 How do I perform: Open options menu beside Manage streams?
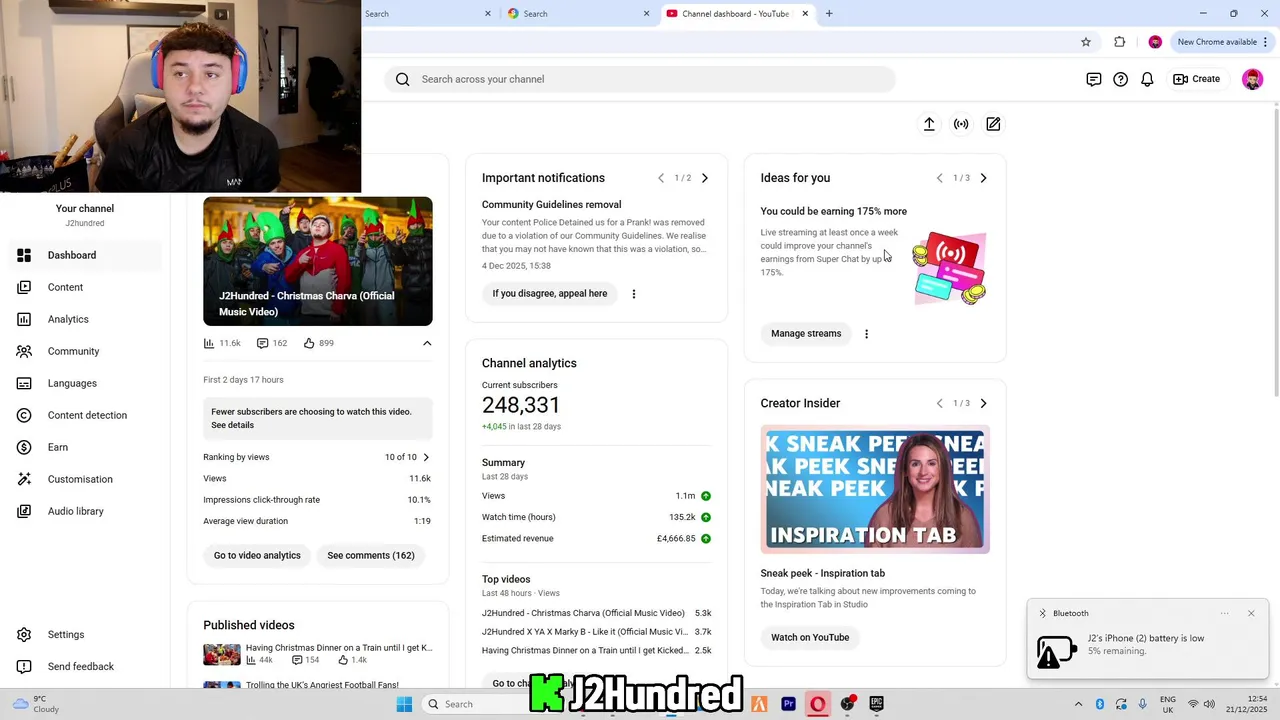click(x=866, y=334)
